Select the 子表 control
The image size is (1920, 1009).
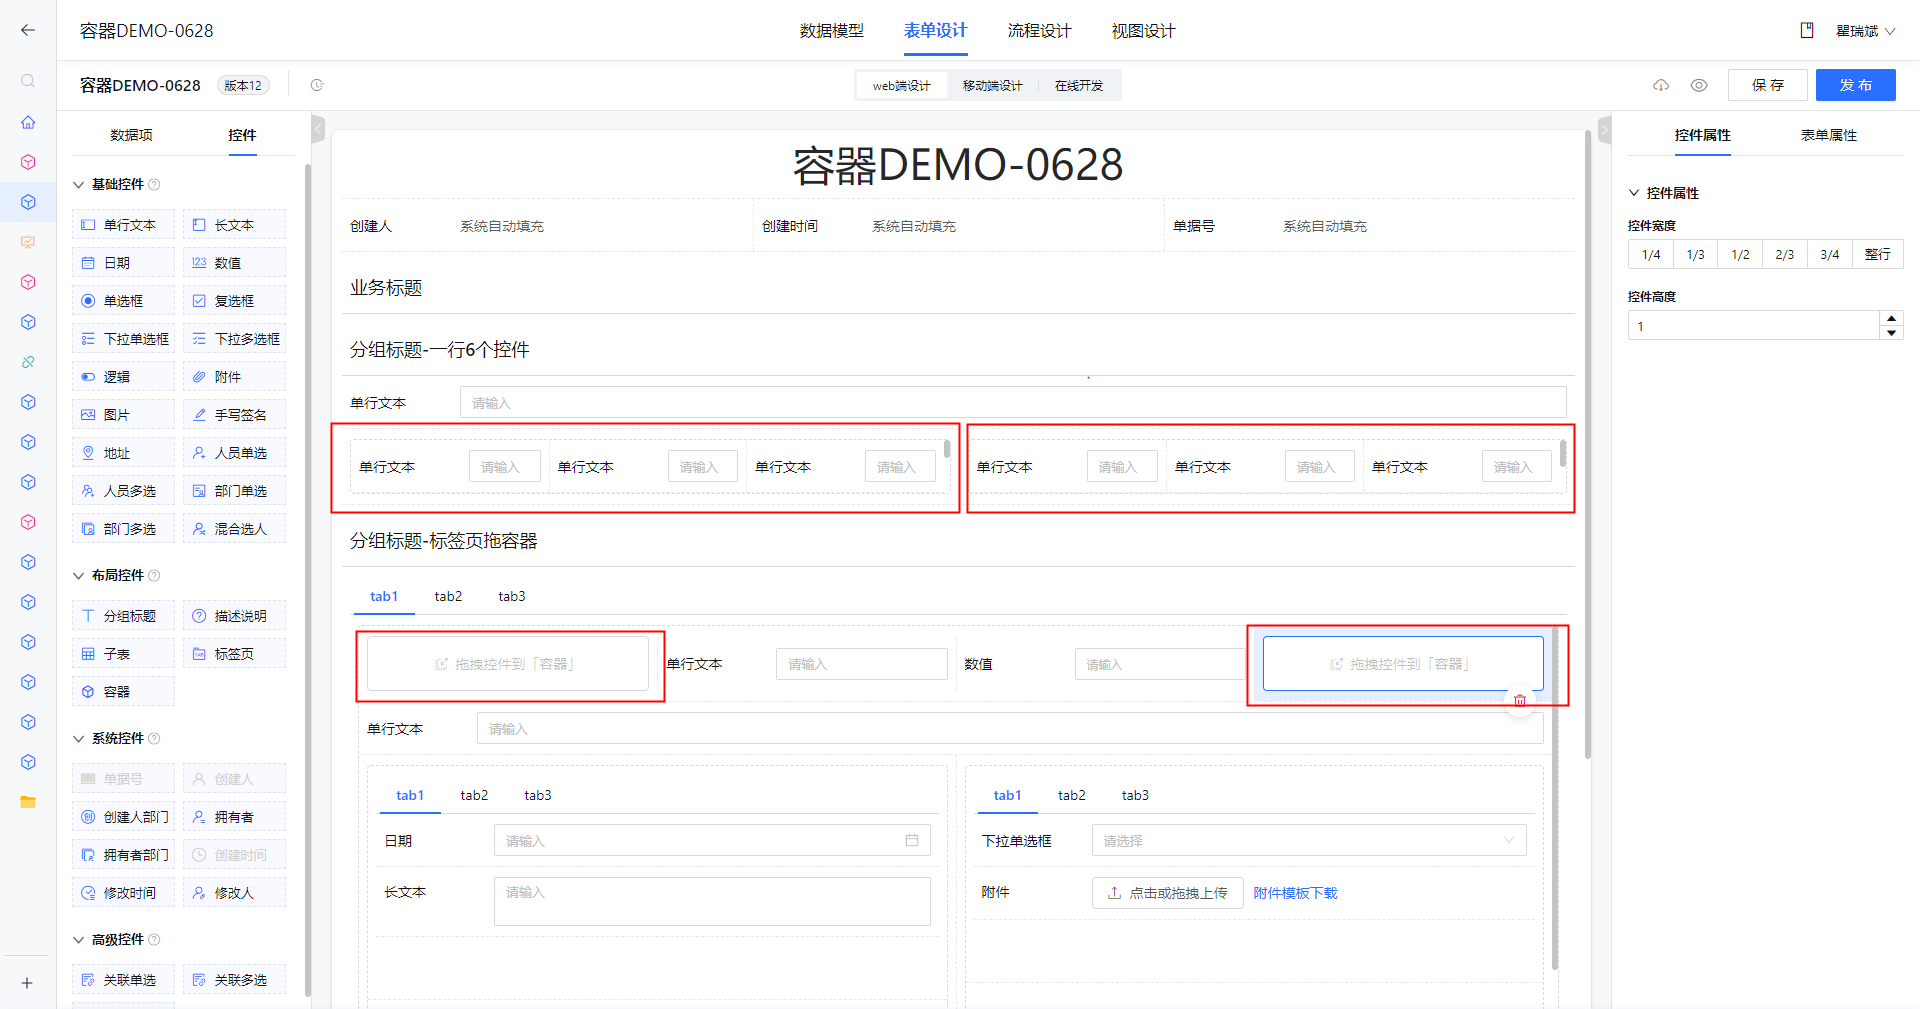[123, 654]
